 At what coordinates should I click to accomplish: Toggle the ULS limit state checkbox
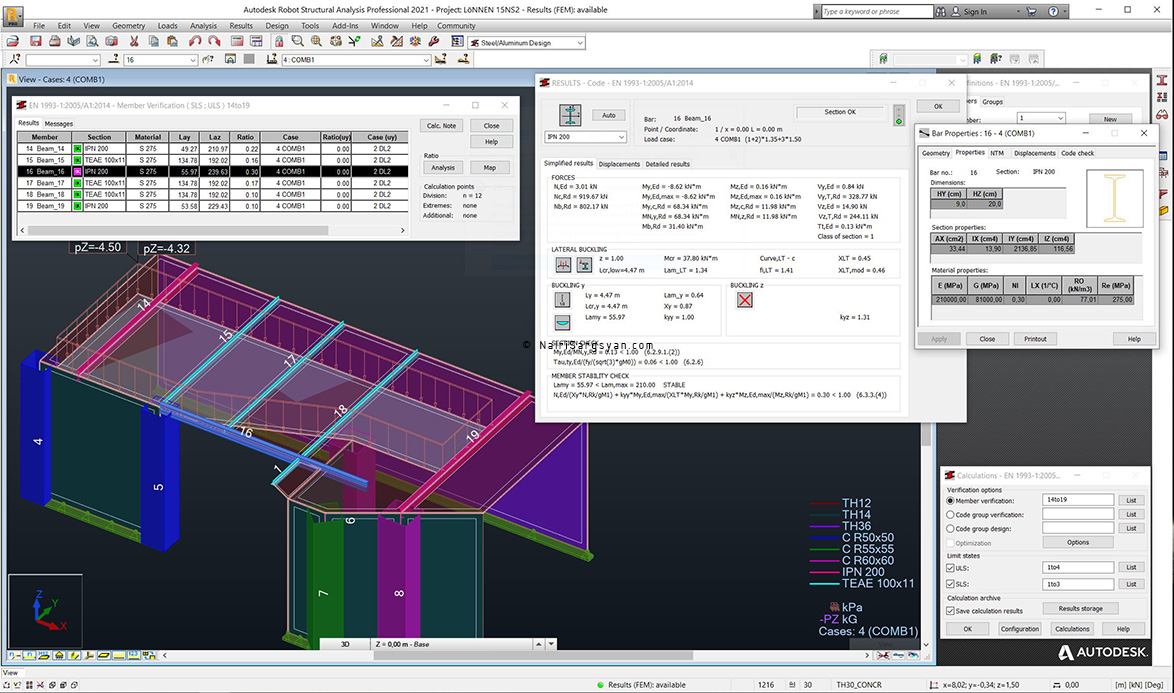click(x=950, y=568)
